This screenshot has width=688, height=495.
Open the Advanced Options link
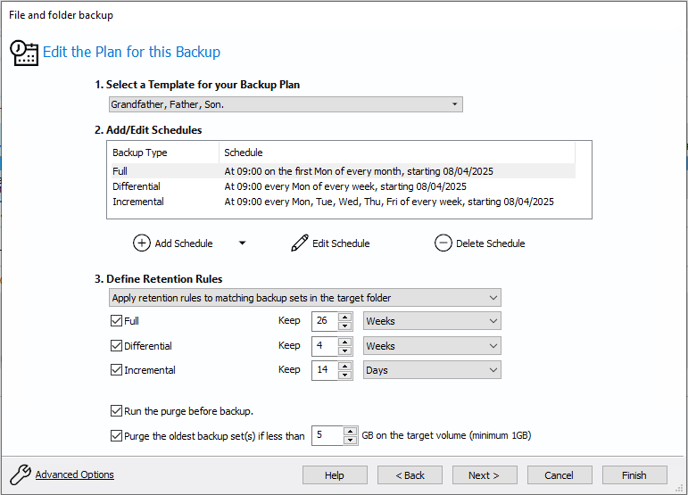75,474
